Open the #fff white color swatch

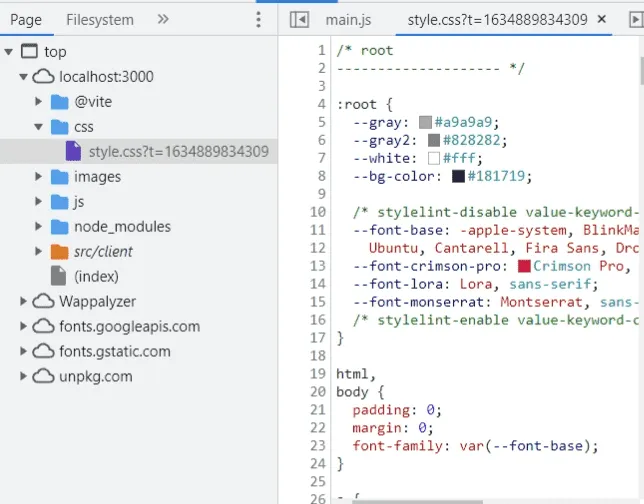coord(434,158)
